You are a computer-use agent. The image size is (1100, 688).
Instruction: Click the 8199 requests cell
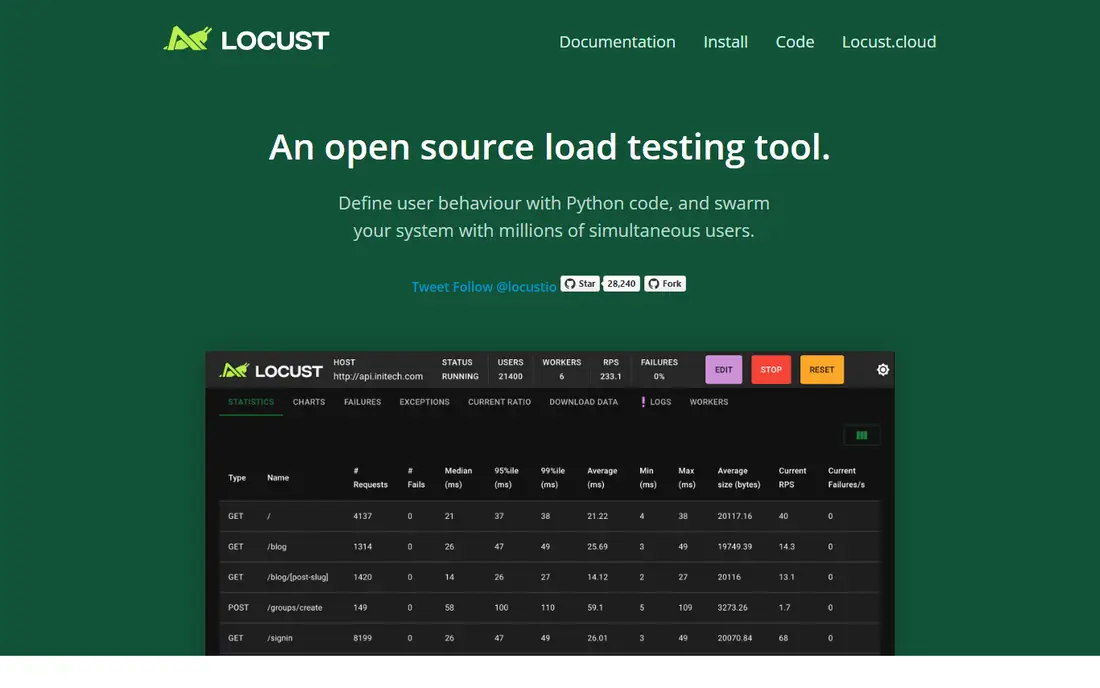coord(362,638)
